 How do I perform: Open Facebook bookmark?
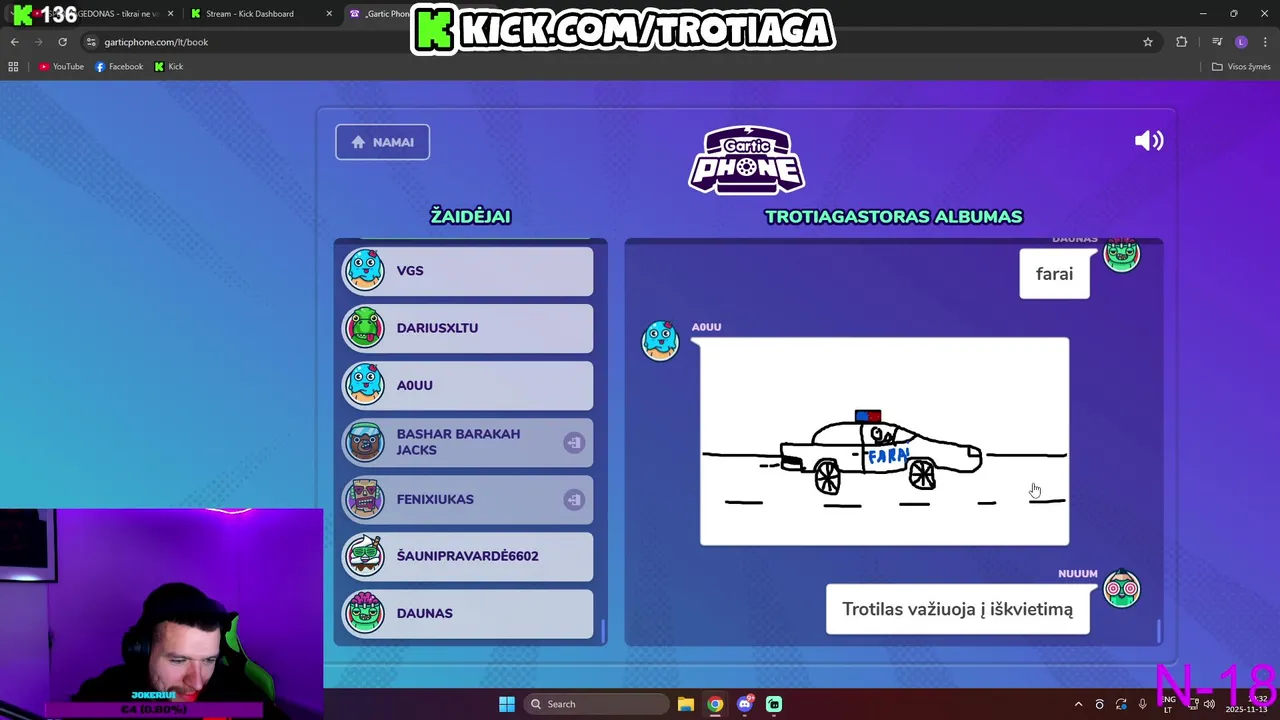(x=119, y=67)
